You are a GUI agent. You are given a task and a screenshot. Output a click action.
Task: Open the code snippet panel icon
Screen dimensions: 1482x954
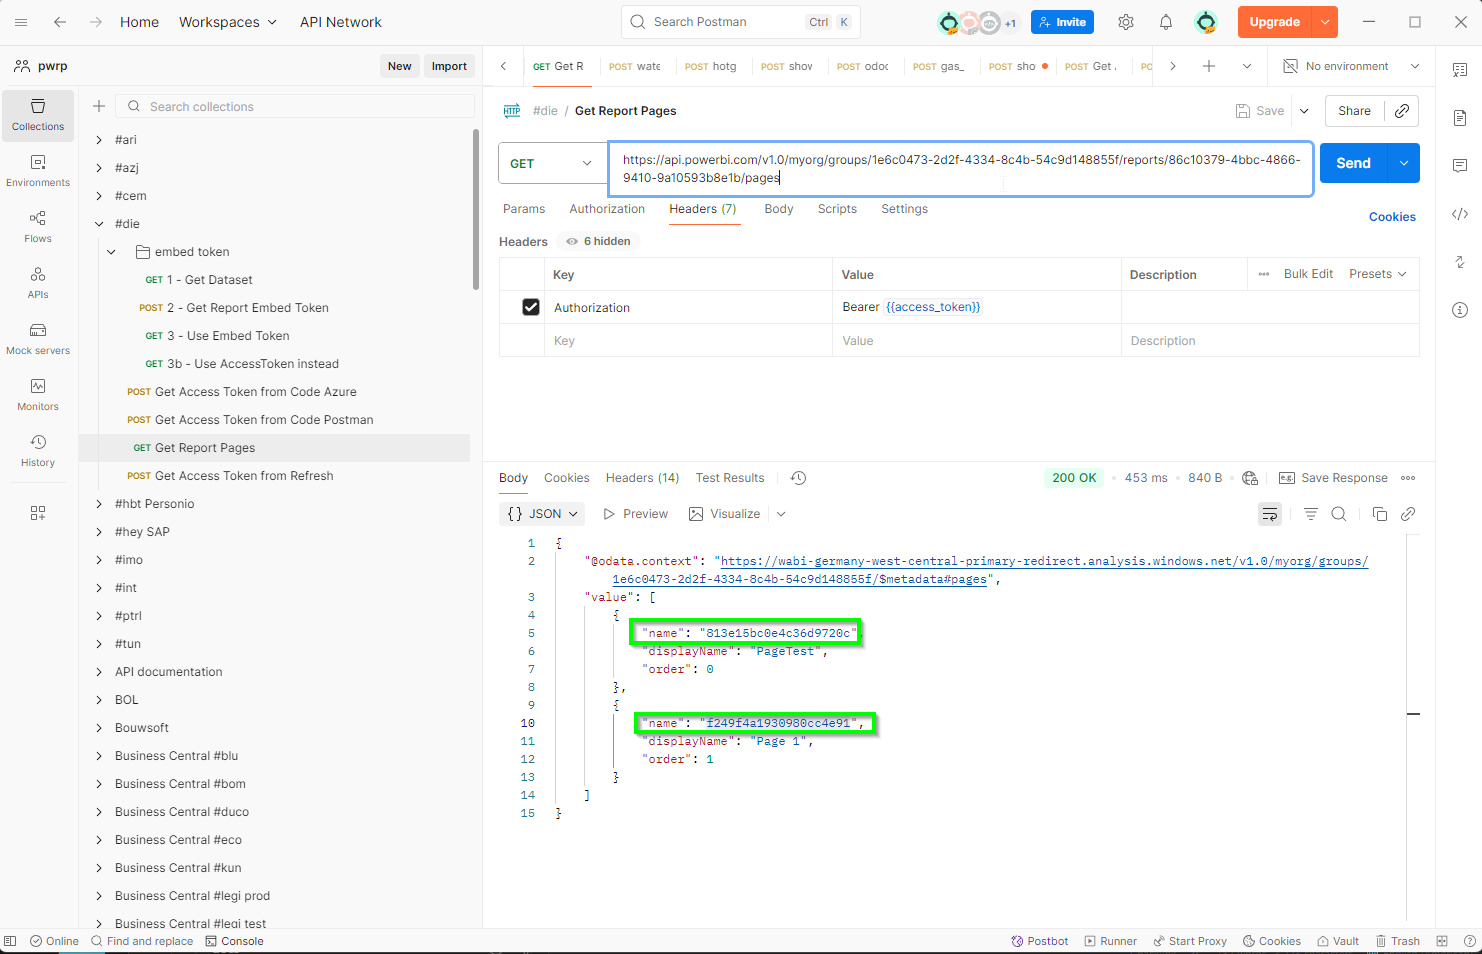pos(1460,214)
